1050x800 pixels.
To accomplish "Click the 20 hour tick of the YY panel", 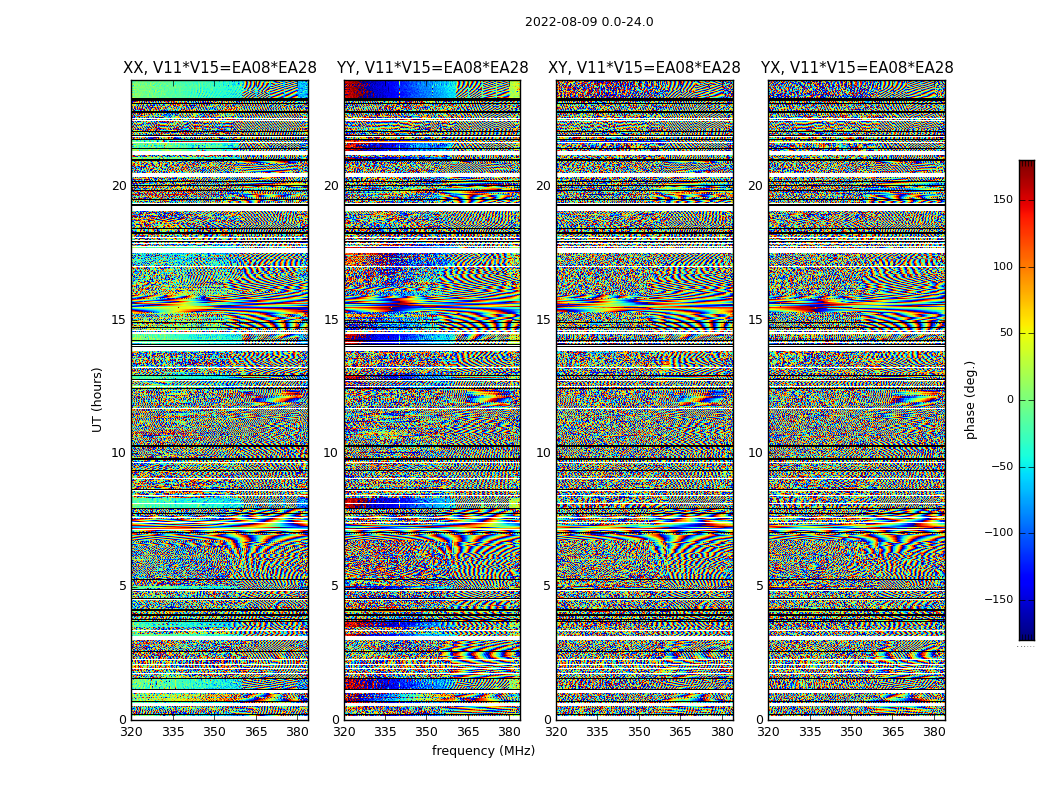I will click(x=331, y=186).
